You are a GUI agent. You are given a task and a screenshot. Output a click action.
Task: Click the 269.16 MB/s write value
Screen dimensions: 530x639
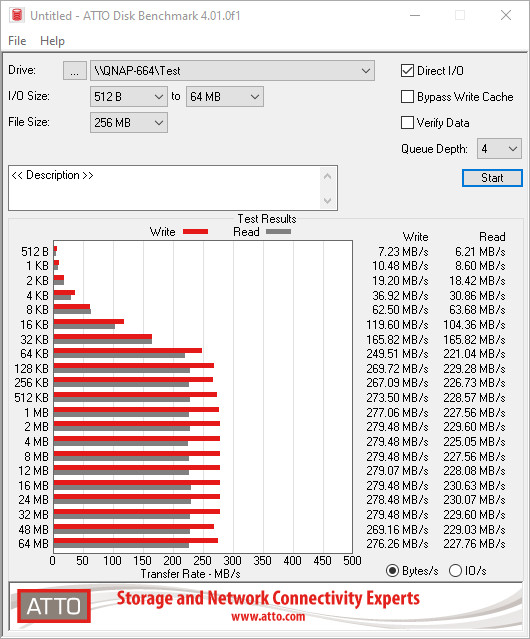coord(397,529)
